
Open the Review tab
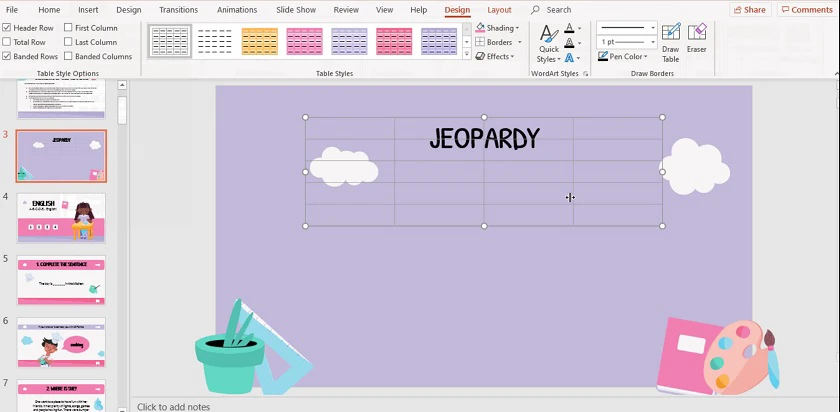click(346, 10)
